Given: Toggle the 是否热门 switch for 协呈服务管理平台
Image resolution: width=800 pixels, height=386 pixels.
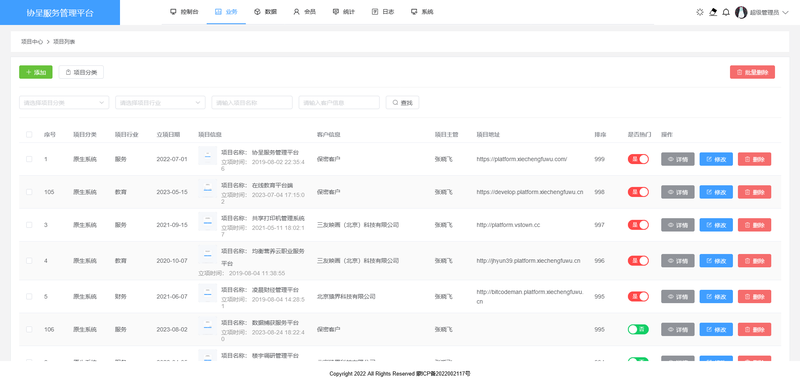Looking at the screenshot, I should point(638,159).
